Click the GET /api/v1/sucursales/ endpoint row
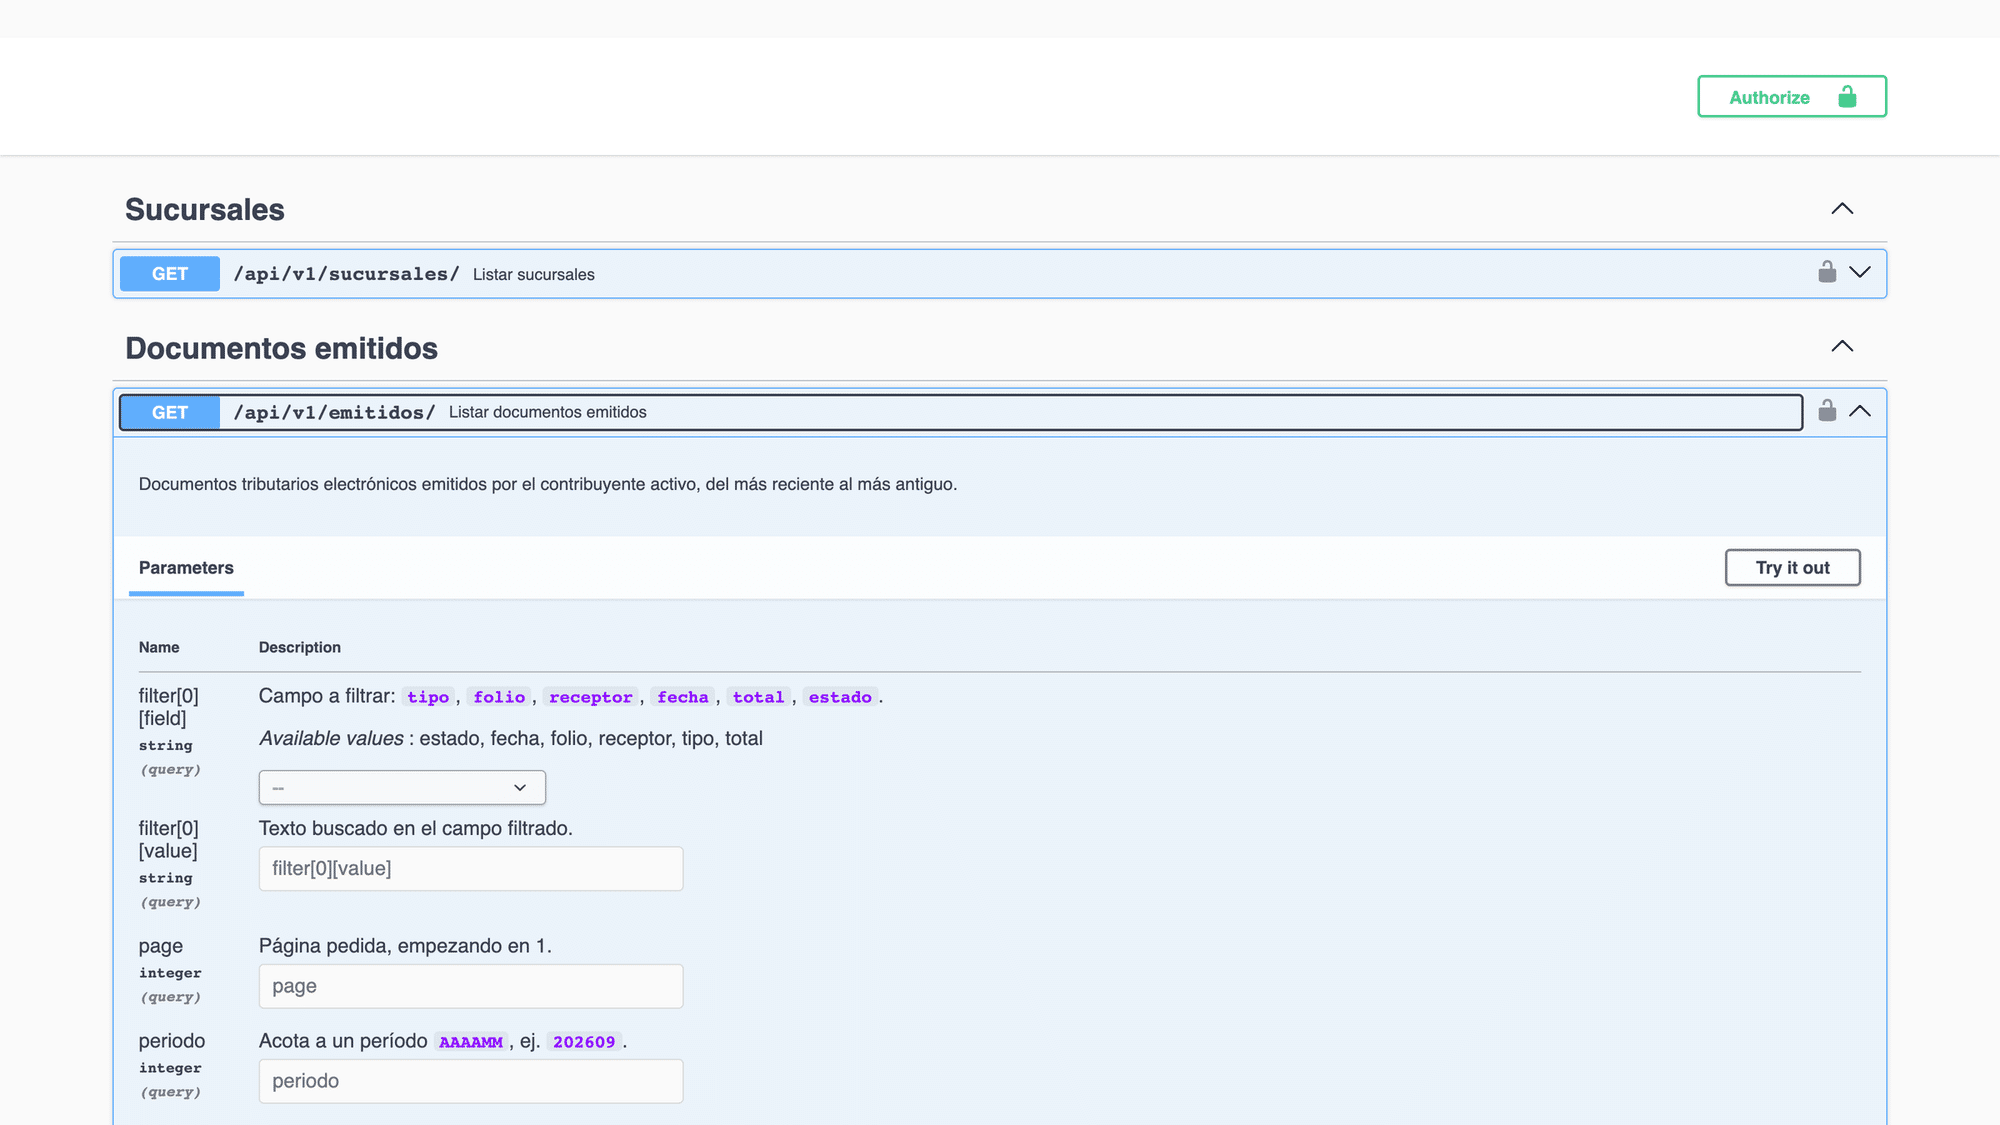Viewport: 2000px width, 1125px height. click(1000, 274)
